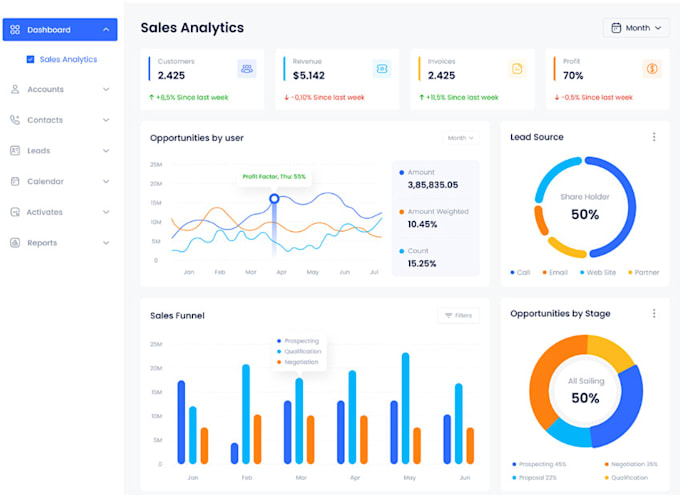Click the dark-blue bar for Feb

pyautogui.click(x=235, y=453)
